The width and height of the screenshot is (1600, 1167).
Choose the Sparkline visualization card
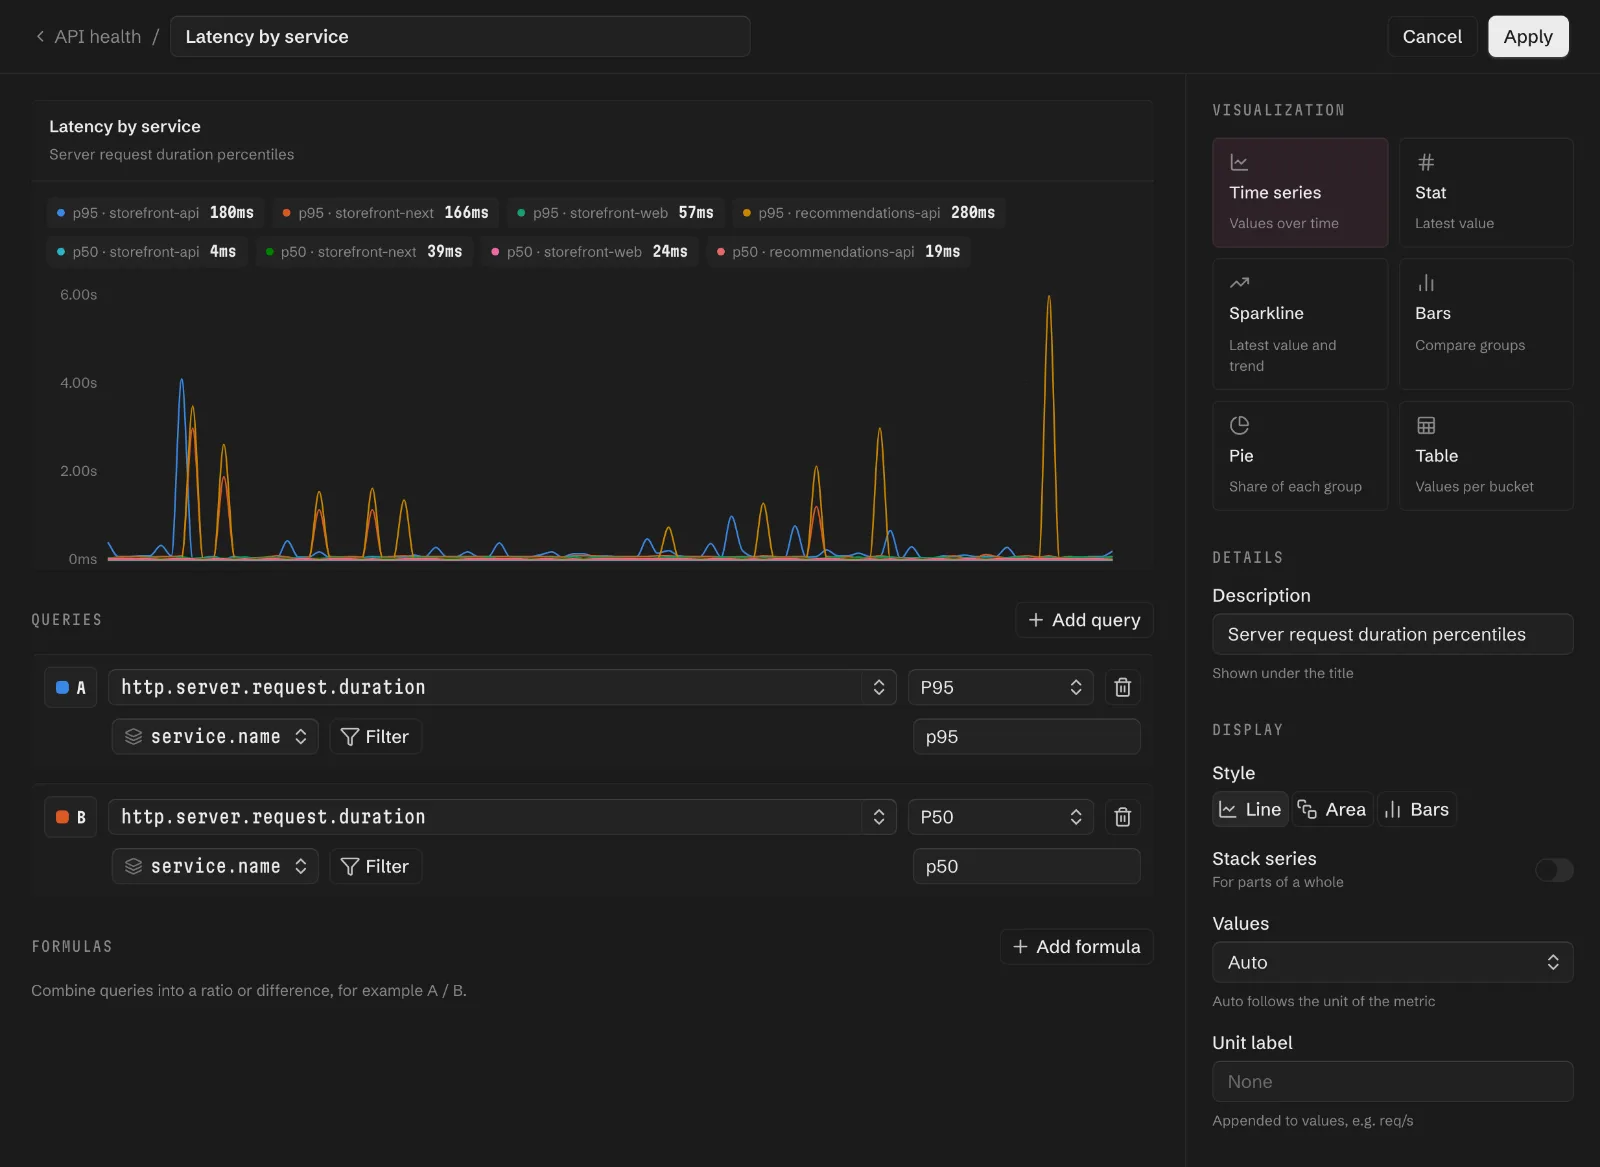1300,324
